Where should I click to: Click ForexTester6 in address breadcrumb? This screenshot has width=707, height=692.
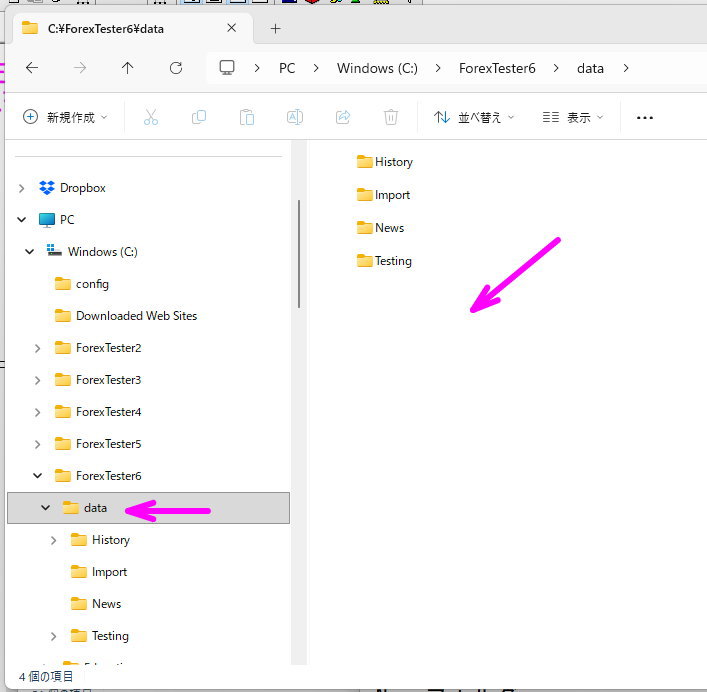pyautogui.click(x=497, y=68)
